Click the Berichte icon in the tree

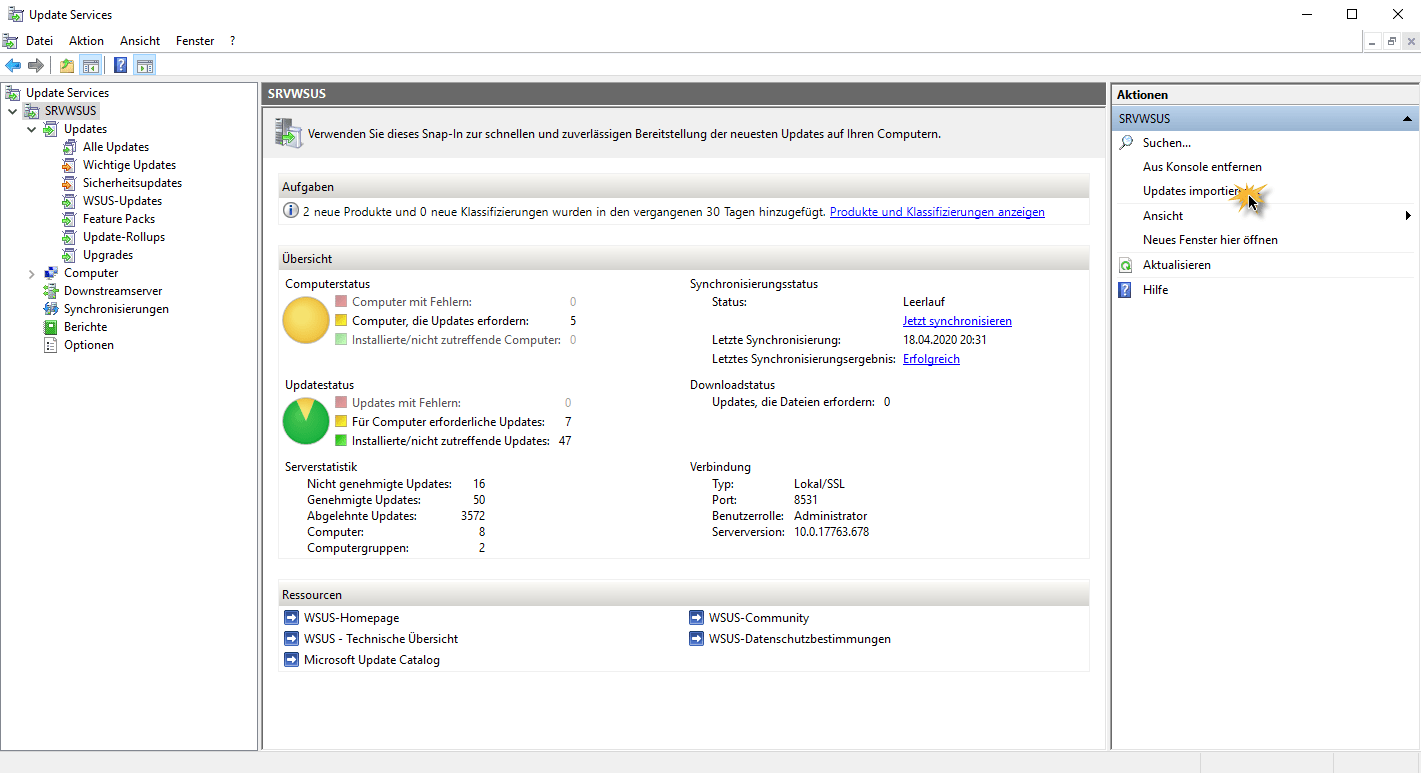[x=51, y=327]
